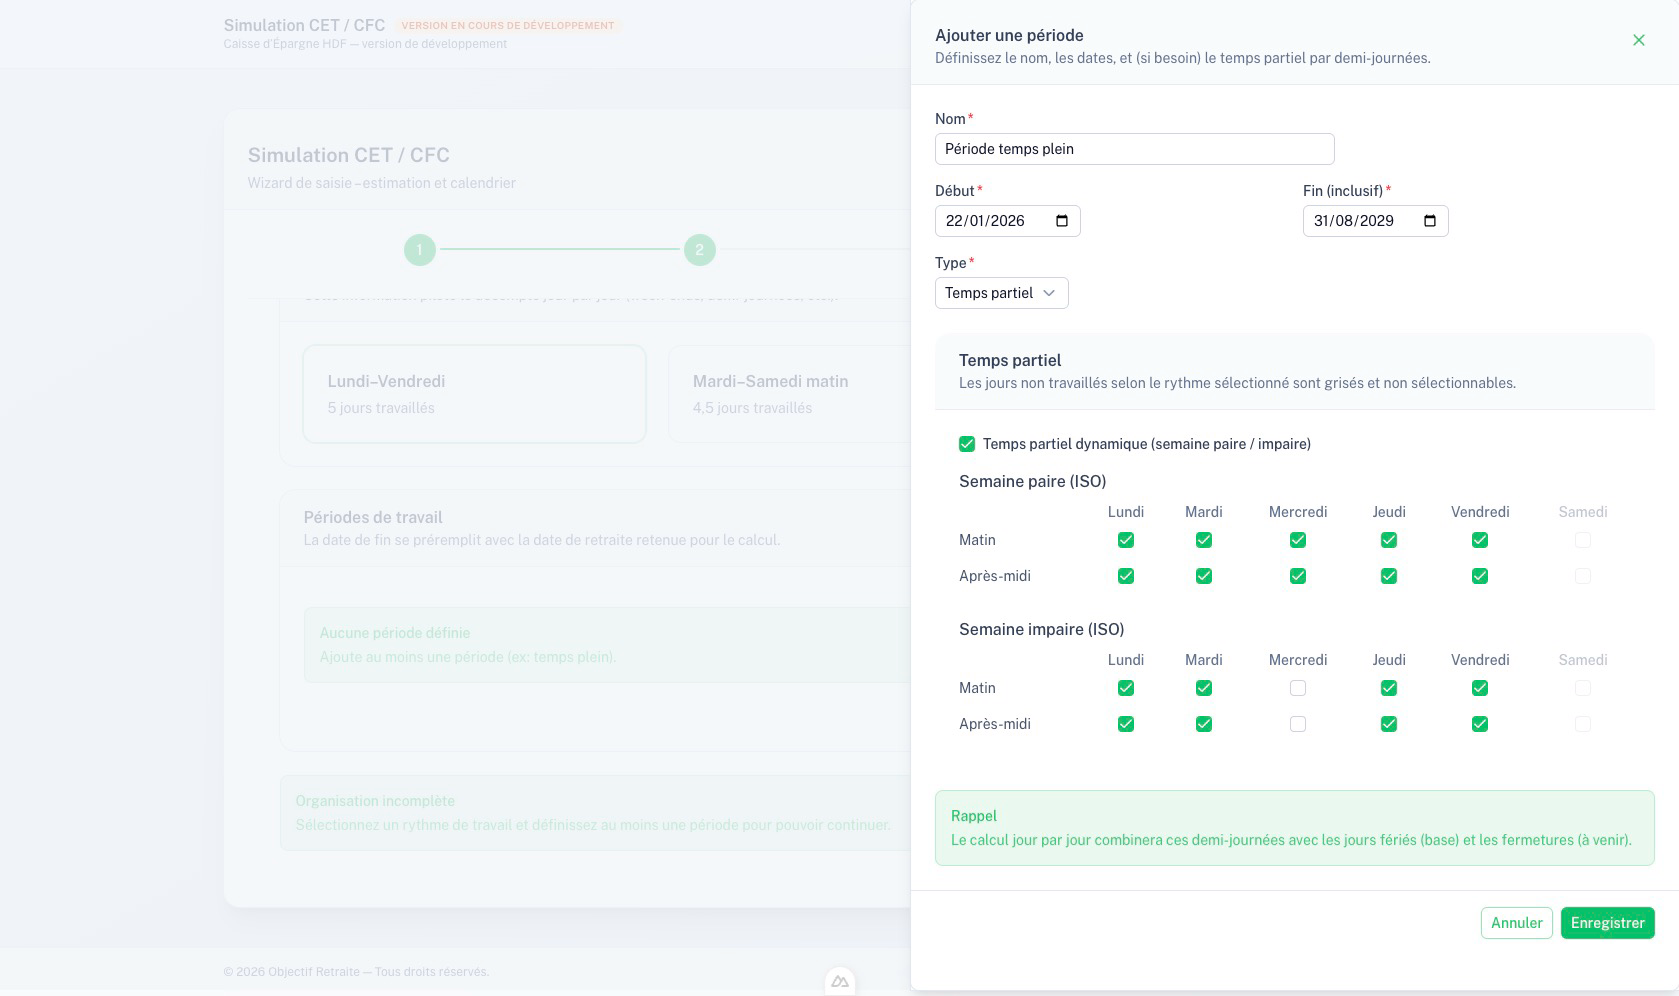Uncheck Jeudi Matin in Semaine impaire
The height and width of the screenshot is (996, 1679).
pos(1389,688)
